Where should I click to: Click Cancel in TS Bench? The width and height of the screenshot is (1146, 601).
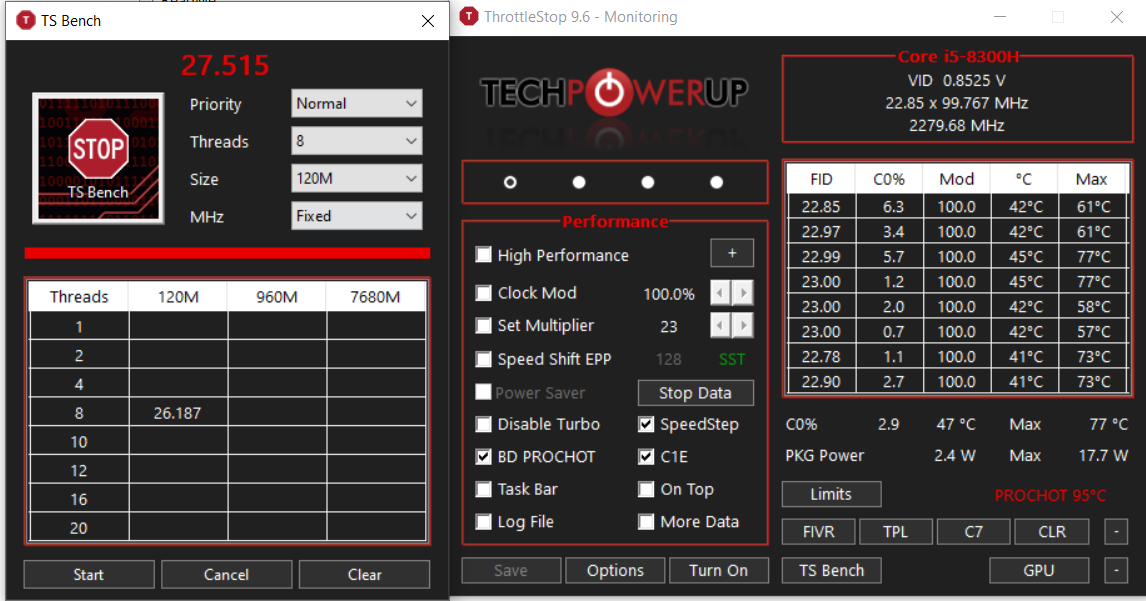(x=227, y=575)
